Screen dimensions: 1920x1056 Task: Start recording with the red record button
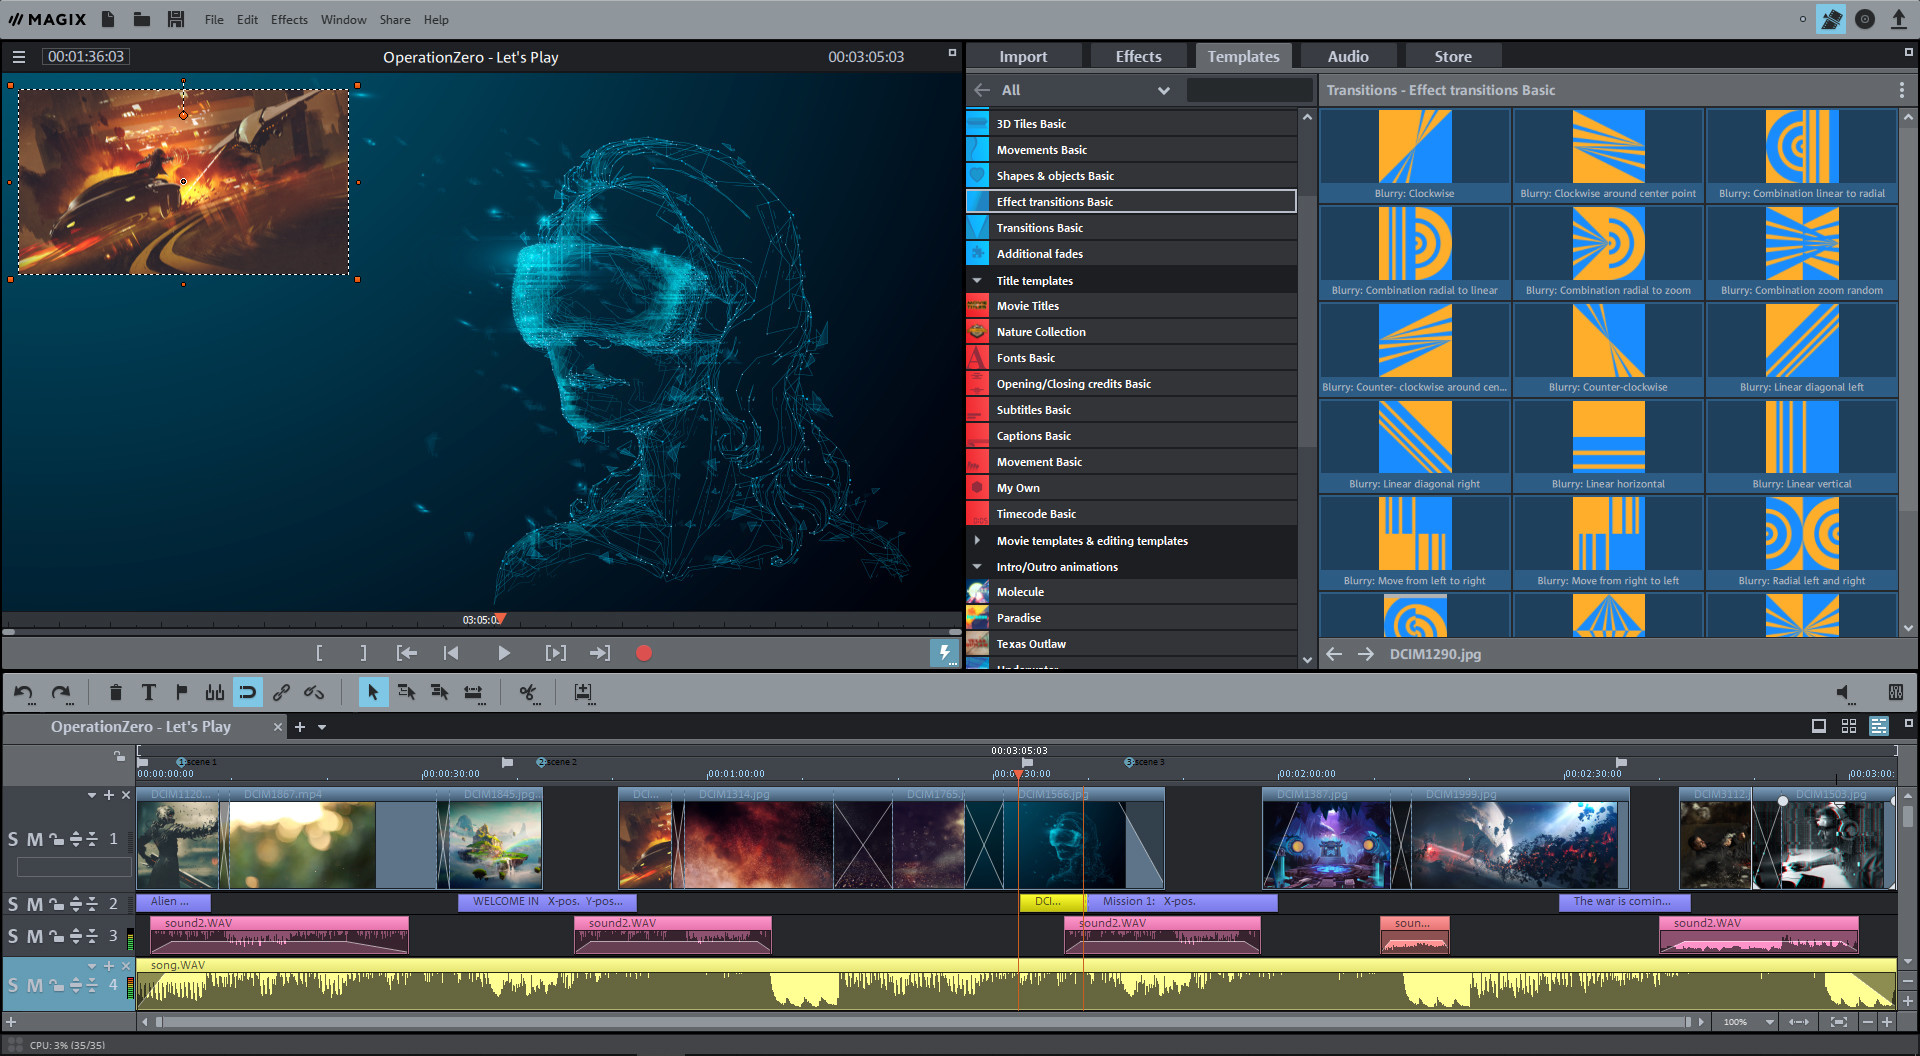[x=643, y=652]
